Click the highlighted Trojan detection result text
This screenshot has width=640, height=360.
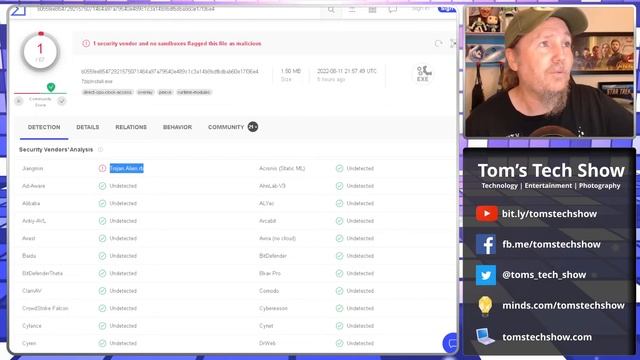tap(127, 168)
